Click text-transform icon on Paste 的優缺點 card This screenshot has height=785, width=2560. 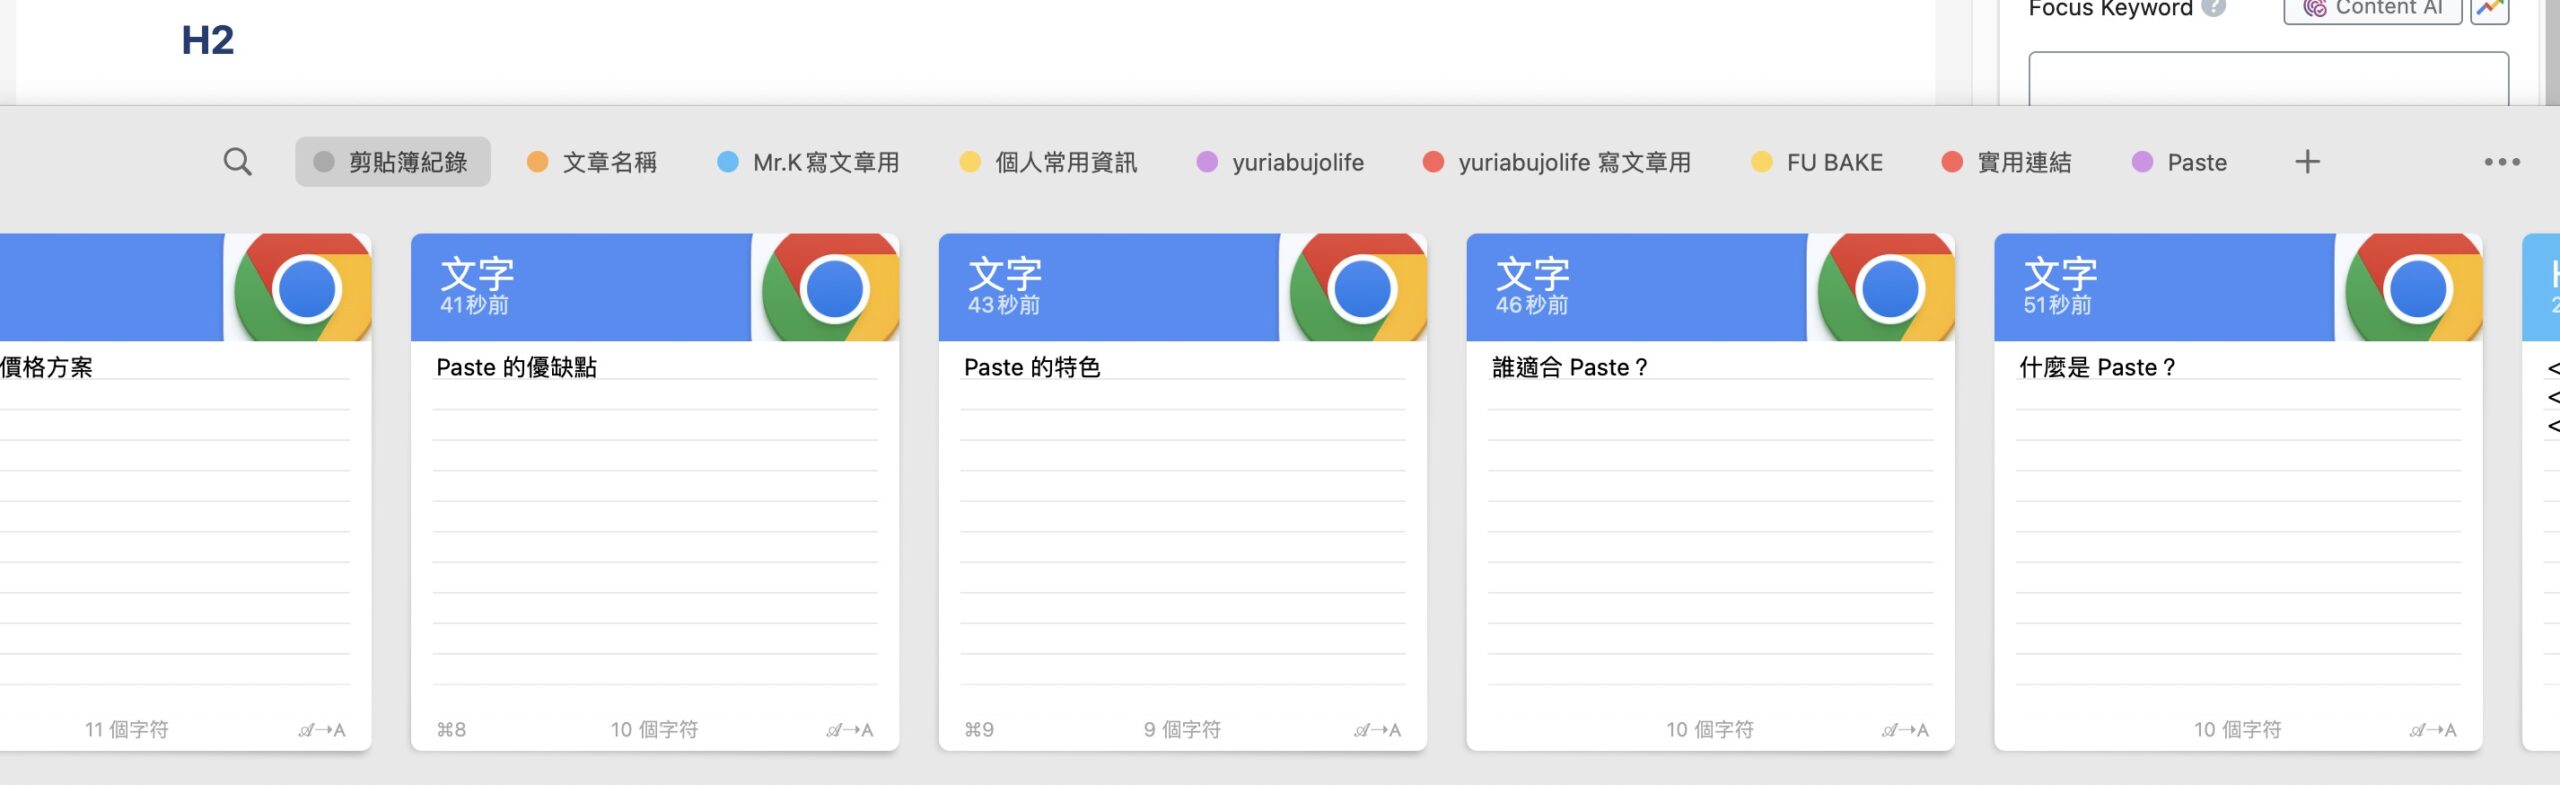[850, 730]
